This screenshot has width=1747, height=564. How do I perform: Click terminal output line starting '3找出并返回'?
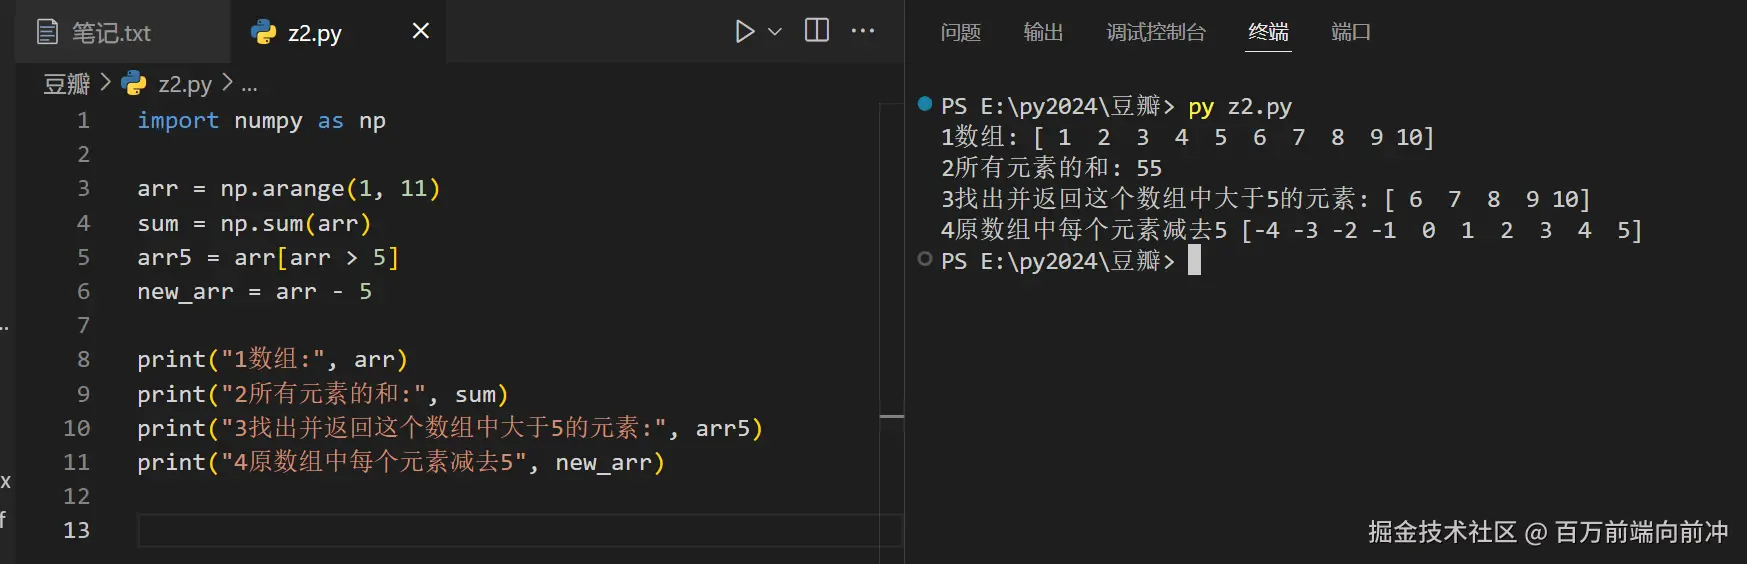pos(1265,199)
